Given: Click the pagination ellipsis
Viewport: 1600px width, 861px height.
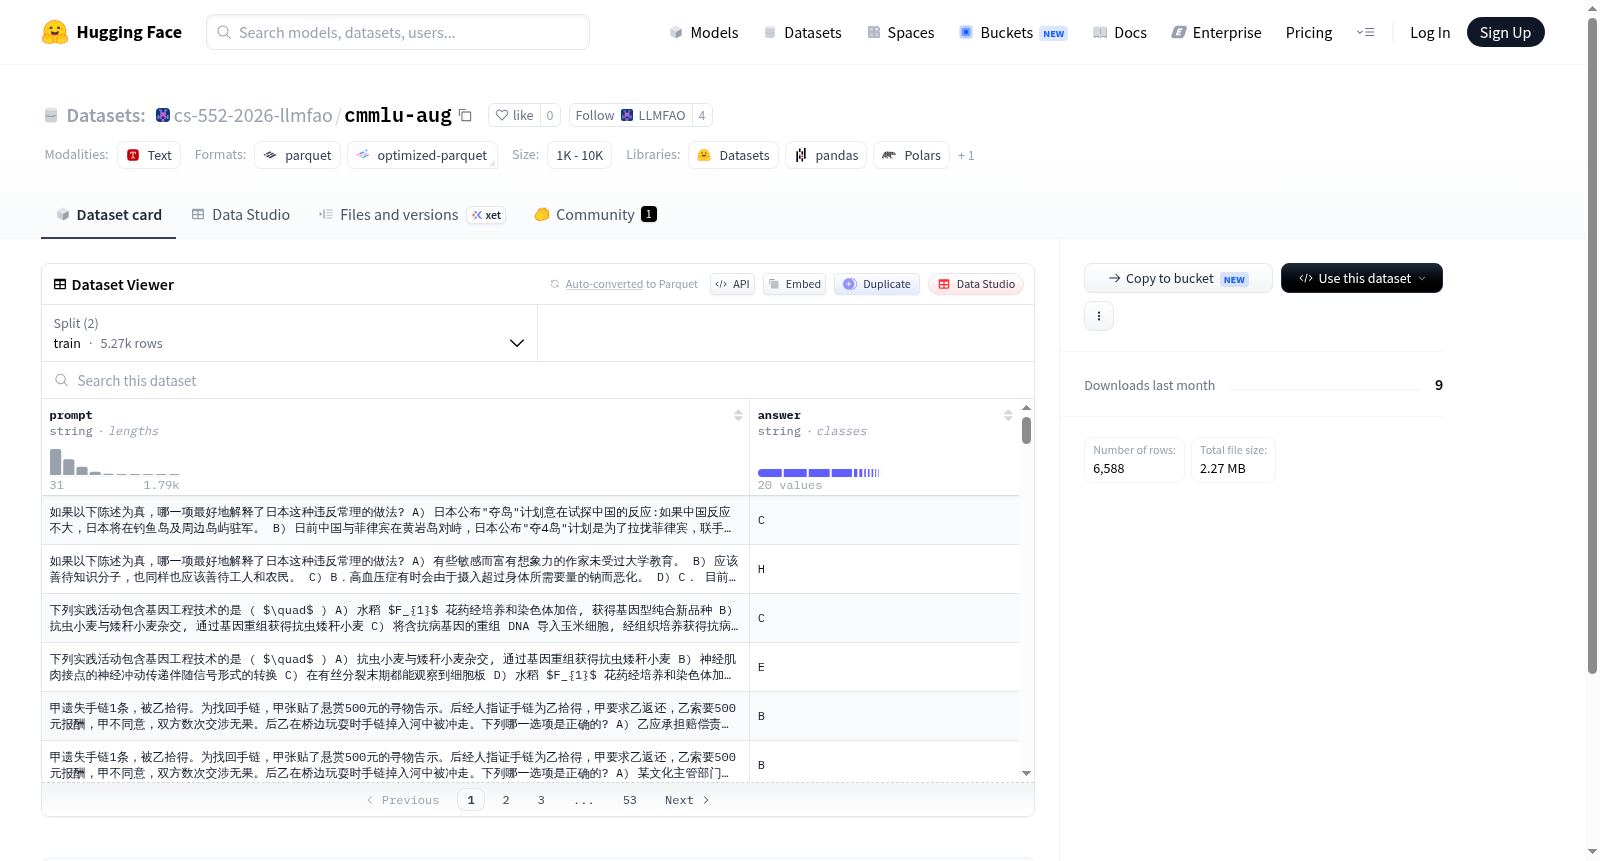Looking at the screenshot, I should pos(584,800).
